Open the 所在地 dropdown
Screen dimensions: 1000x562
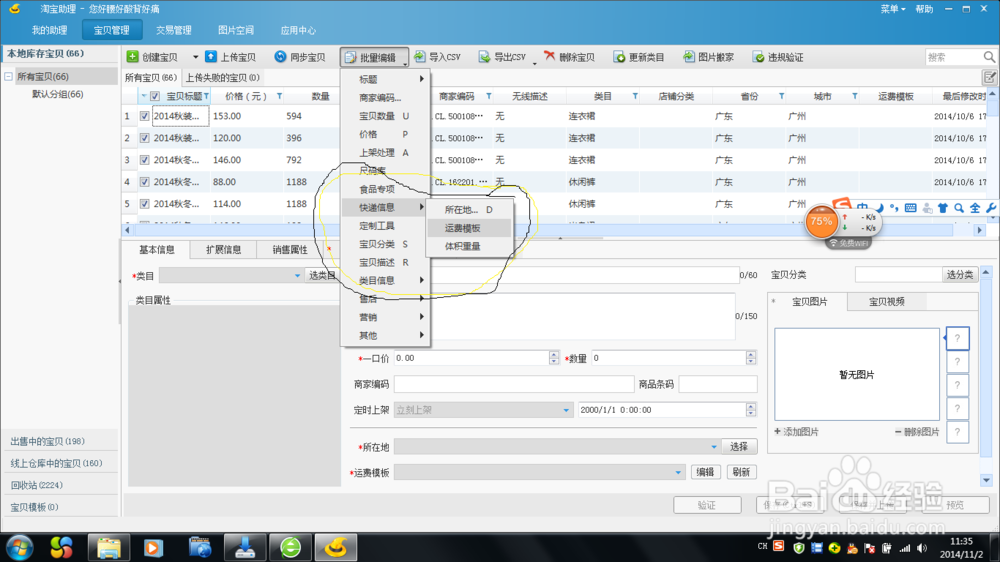[x=714, y=447]
